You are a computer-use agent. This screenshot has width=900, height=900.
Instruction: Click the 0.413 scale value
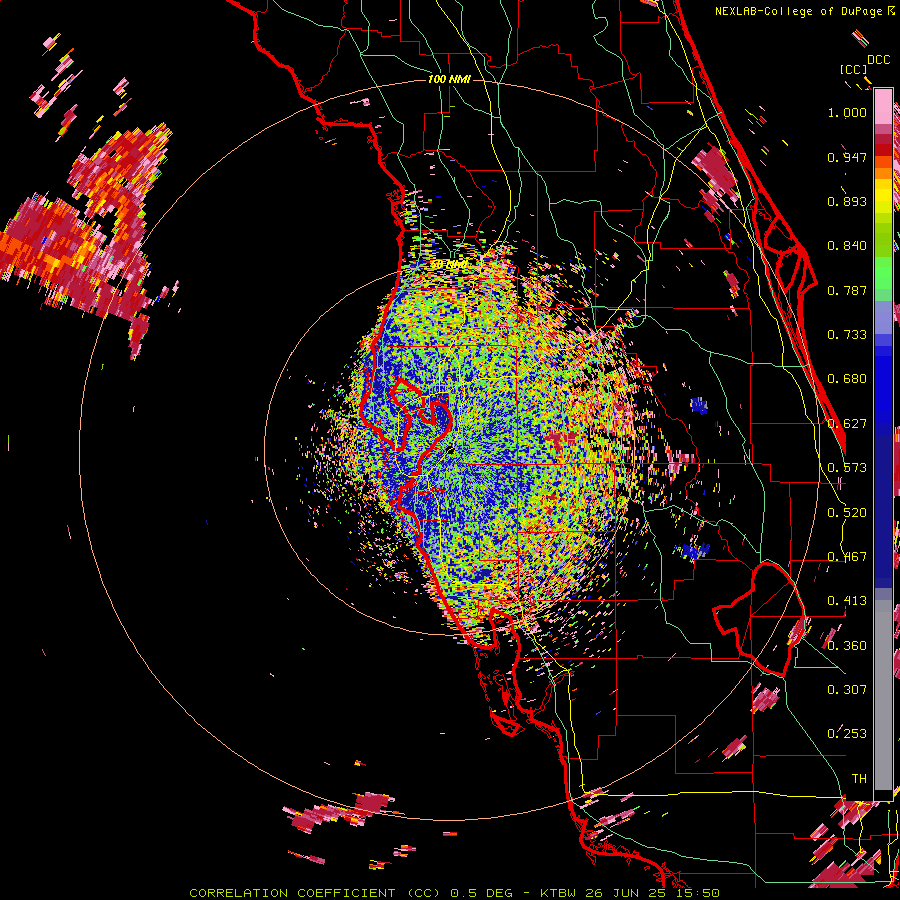847,601
